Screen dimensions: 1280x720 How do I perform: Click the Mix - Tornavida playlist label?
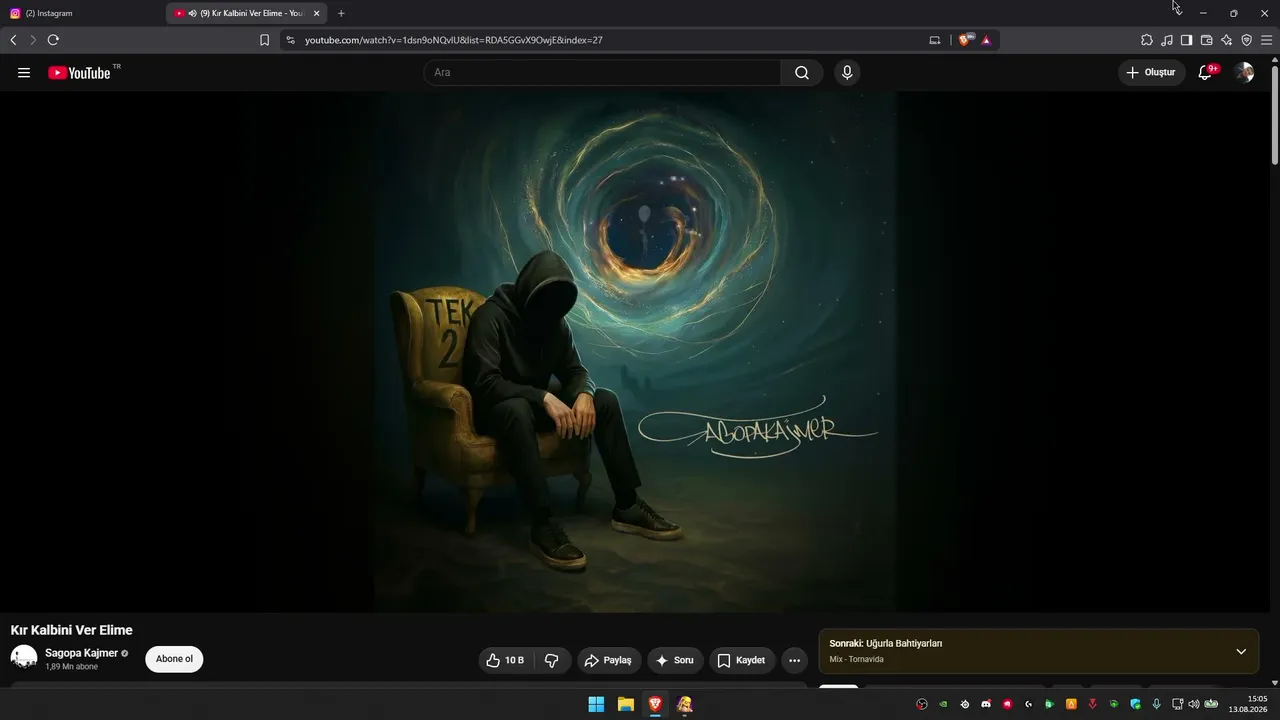coord(856,659)
